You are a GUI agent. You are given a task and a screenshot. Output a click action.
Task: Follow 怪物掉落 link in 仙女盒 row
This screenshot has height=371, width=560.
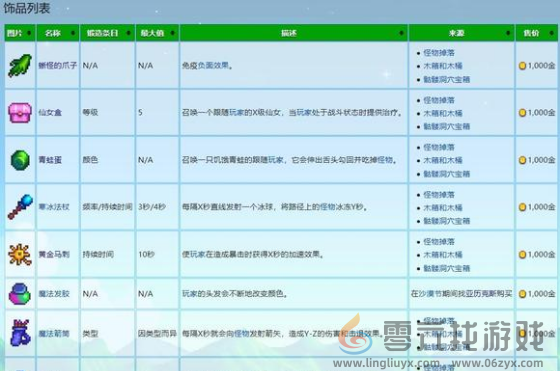click(439, 100)
